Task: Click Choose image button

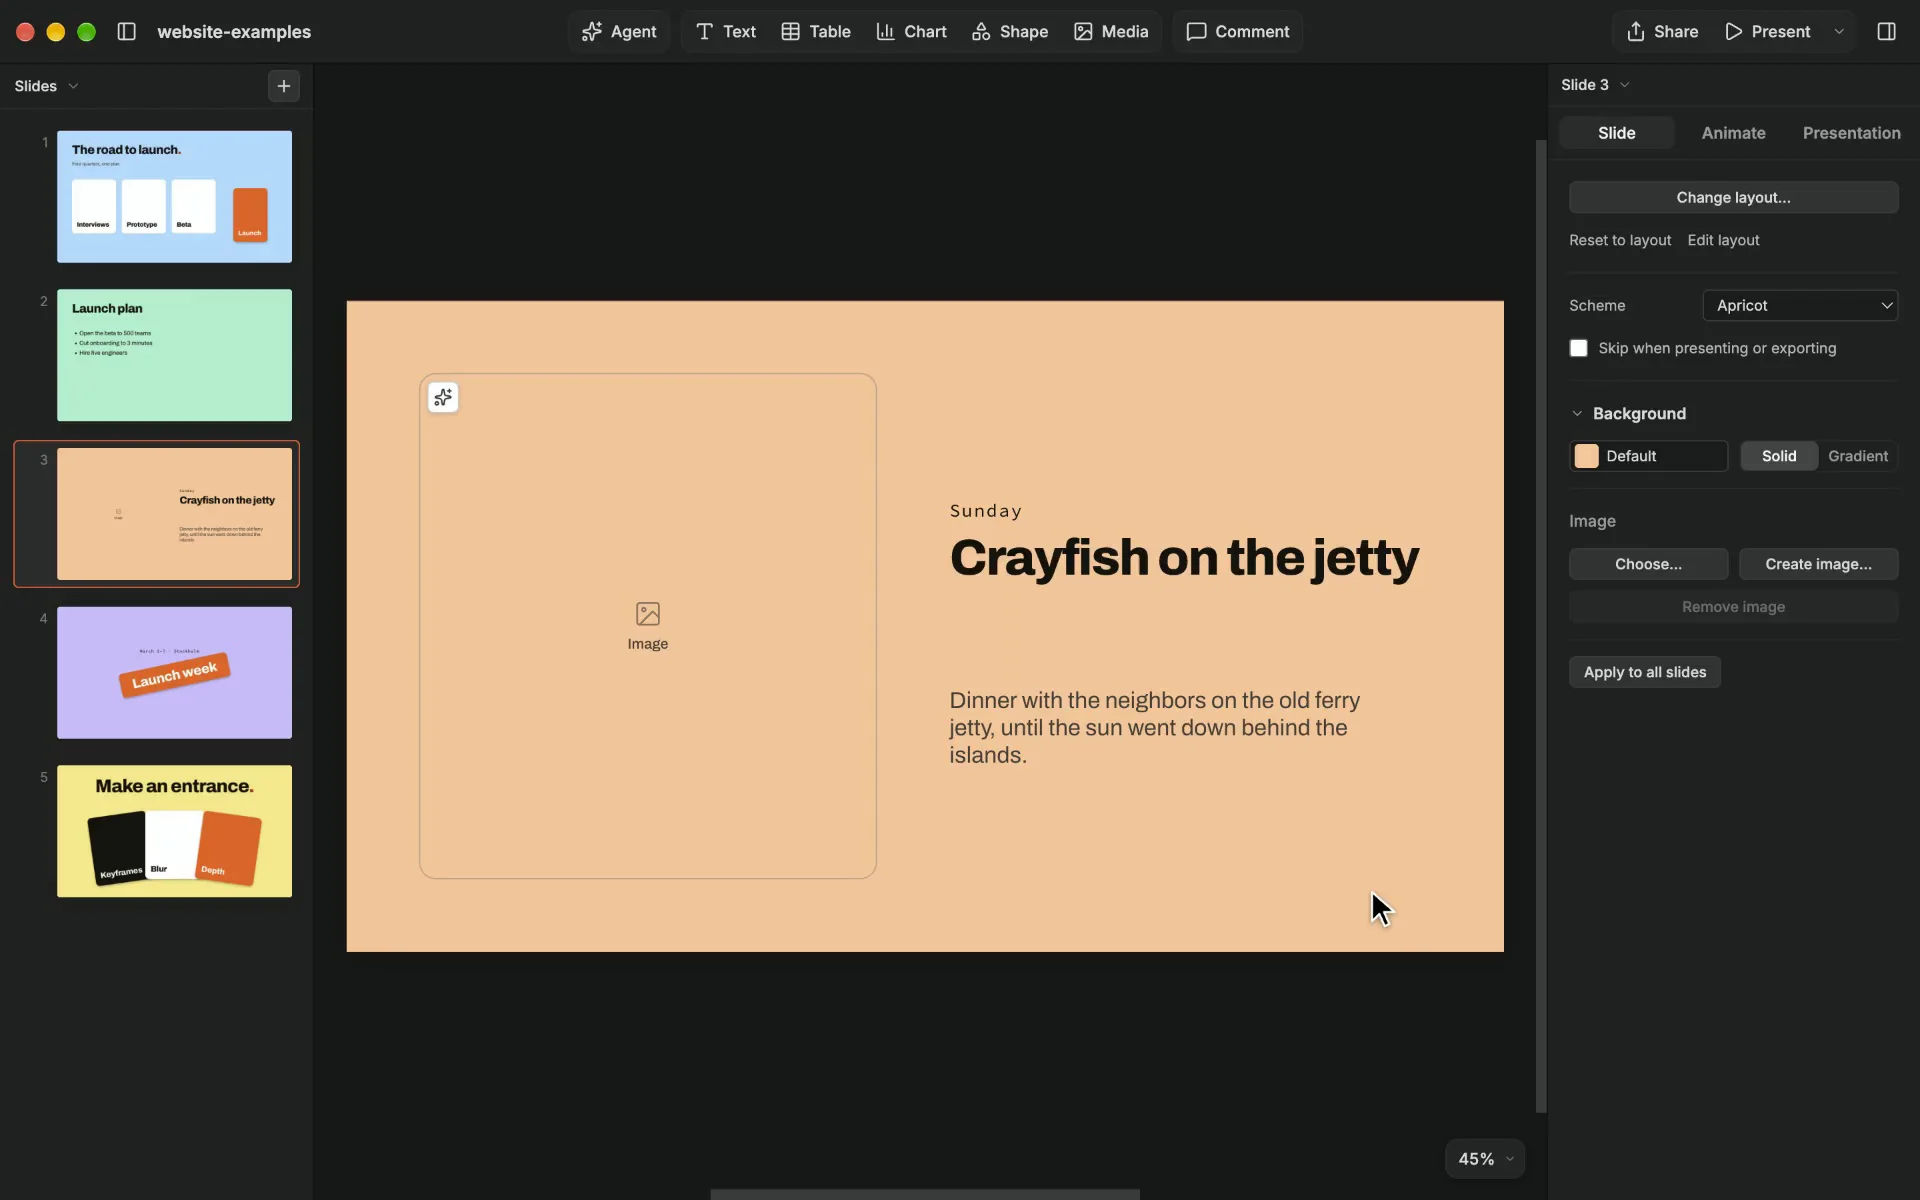Action: (x=1648, y=564)
